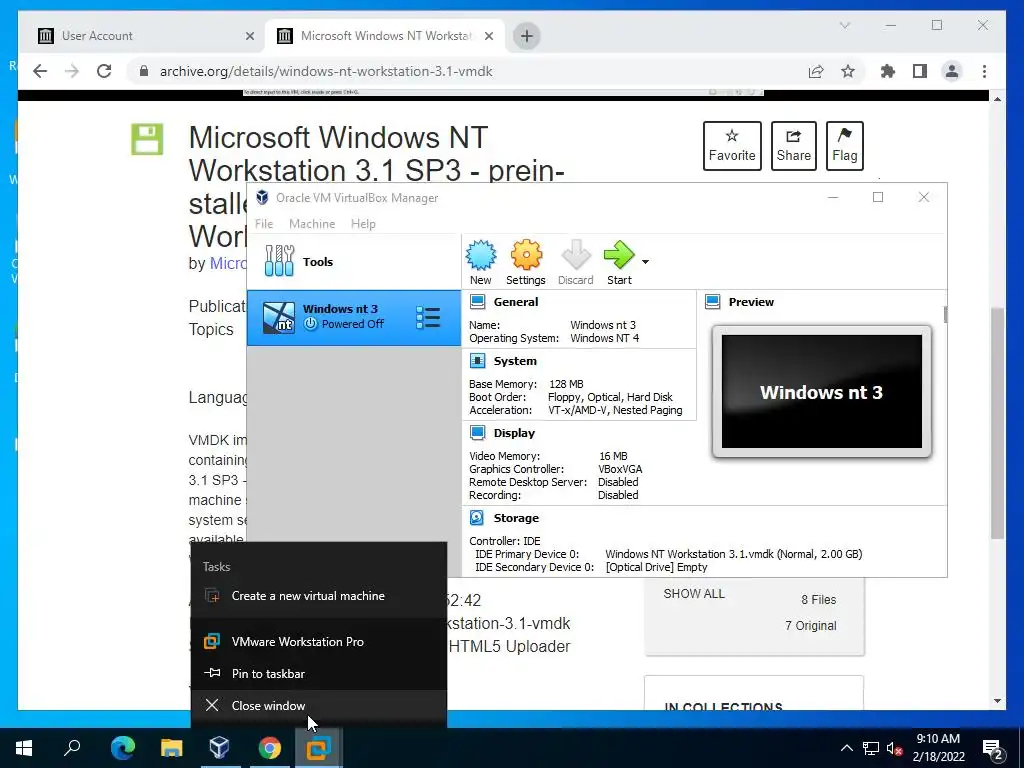The width and height of the screenshot is (1024, 768).
Task: Reload the archive.org page
Action: [x=104, y=71]
